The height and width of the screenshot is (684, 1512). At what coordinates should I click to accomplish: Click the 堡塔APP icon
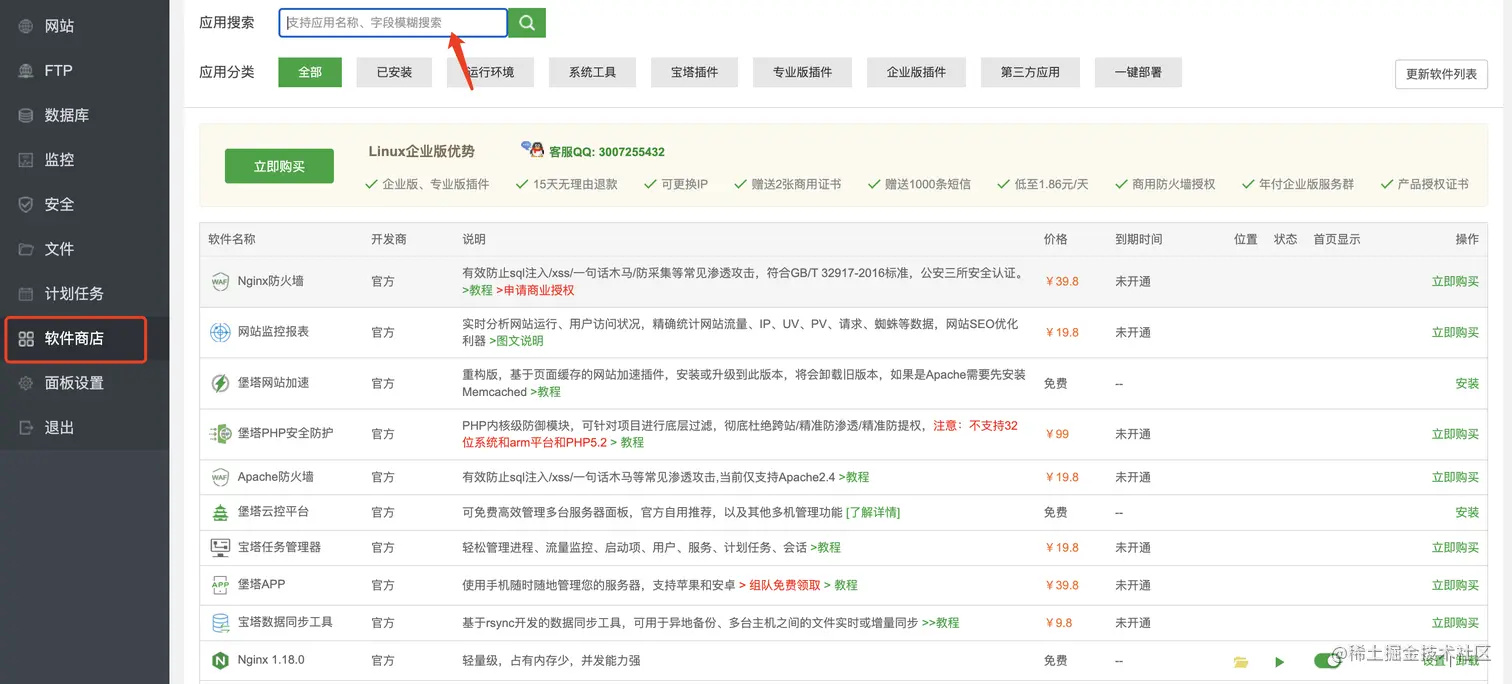pos(220,585)
